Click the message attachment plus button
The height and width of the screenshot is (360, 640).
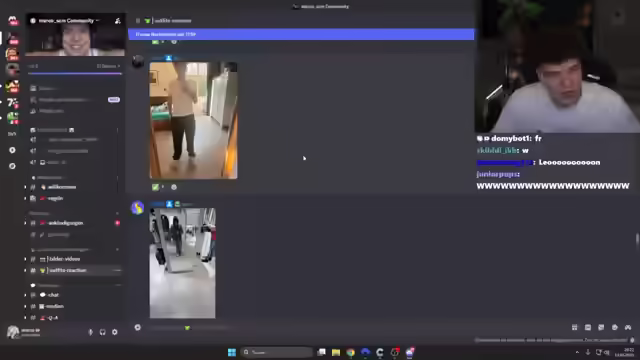[x=138, y=327]
